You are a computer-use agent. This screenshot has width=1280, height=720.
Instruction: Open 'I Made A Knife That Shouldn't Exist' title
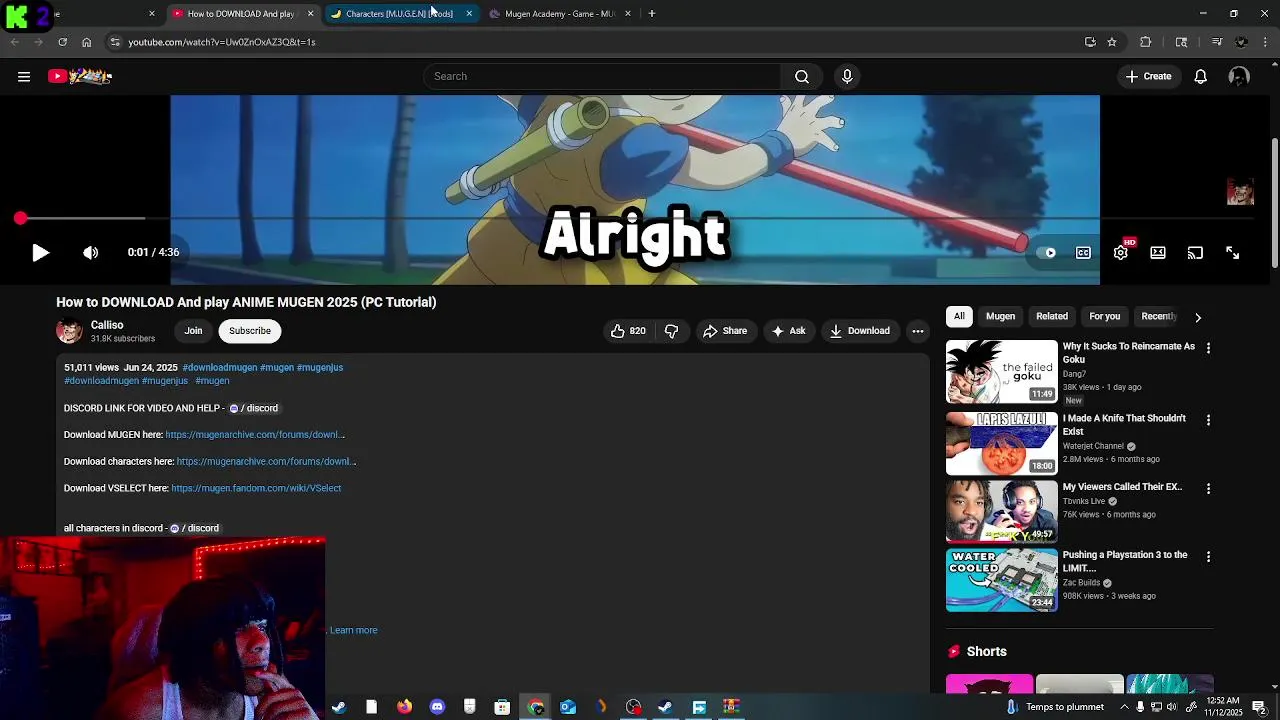(x=1124, y=425)
